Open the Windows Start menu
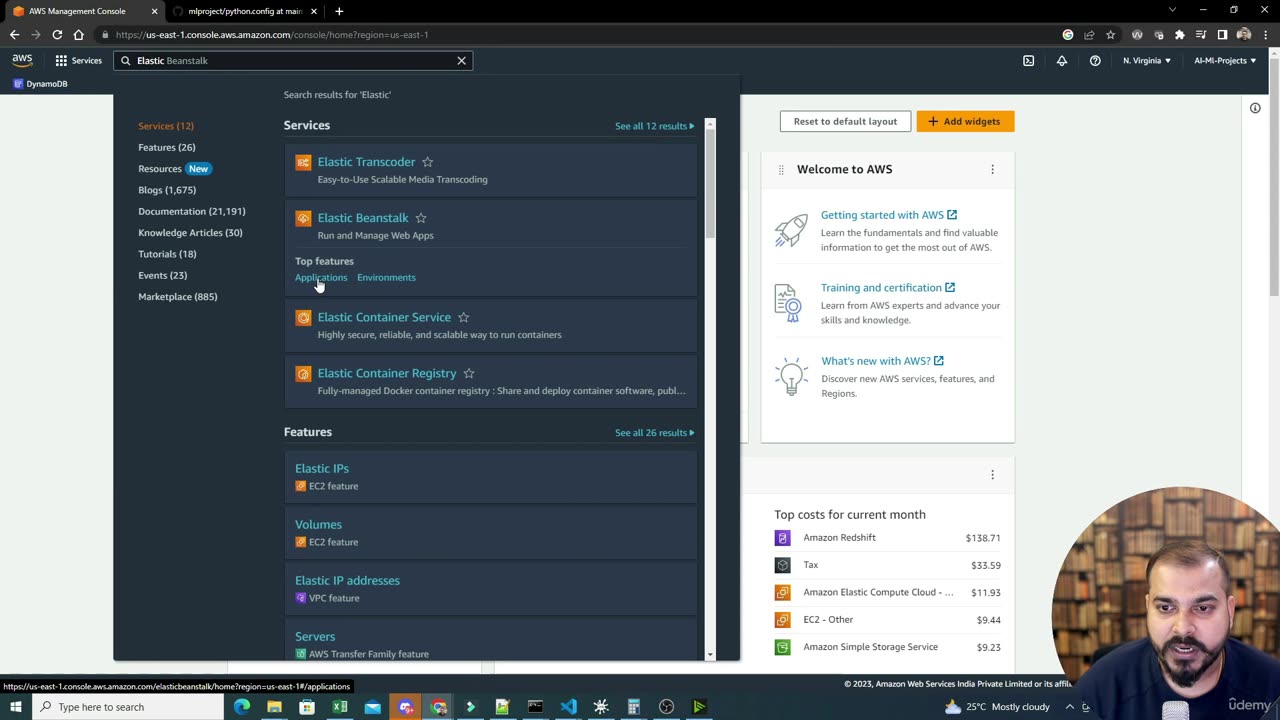The height and width of the screenshot is (720, 1280). pos(15,707)
